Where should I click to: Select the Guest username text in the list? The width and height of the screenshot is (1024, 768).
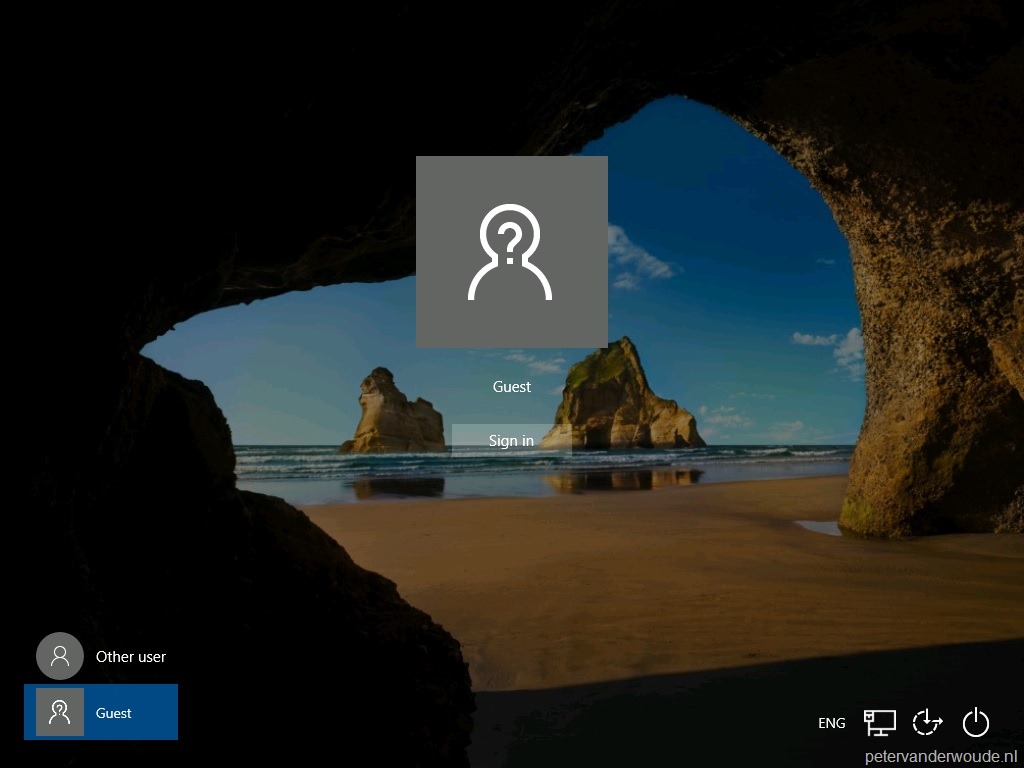click(x=113, y=712)
